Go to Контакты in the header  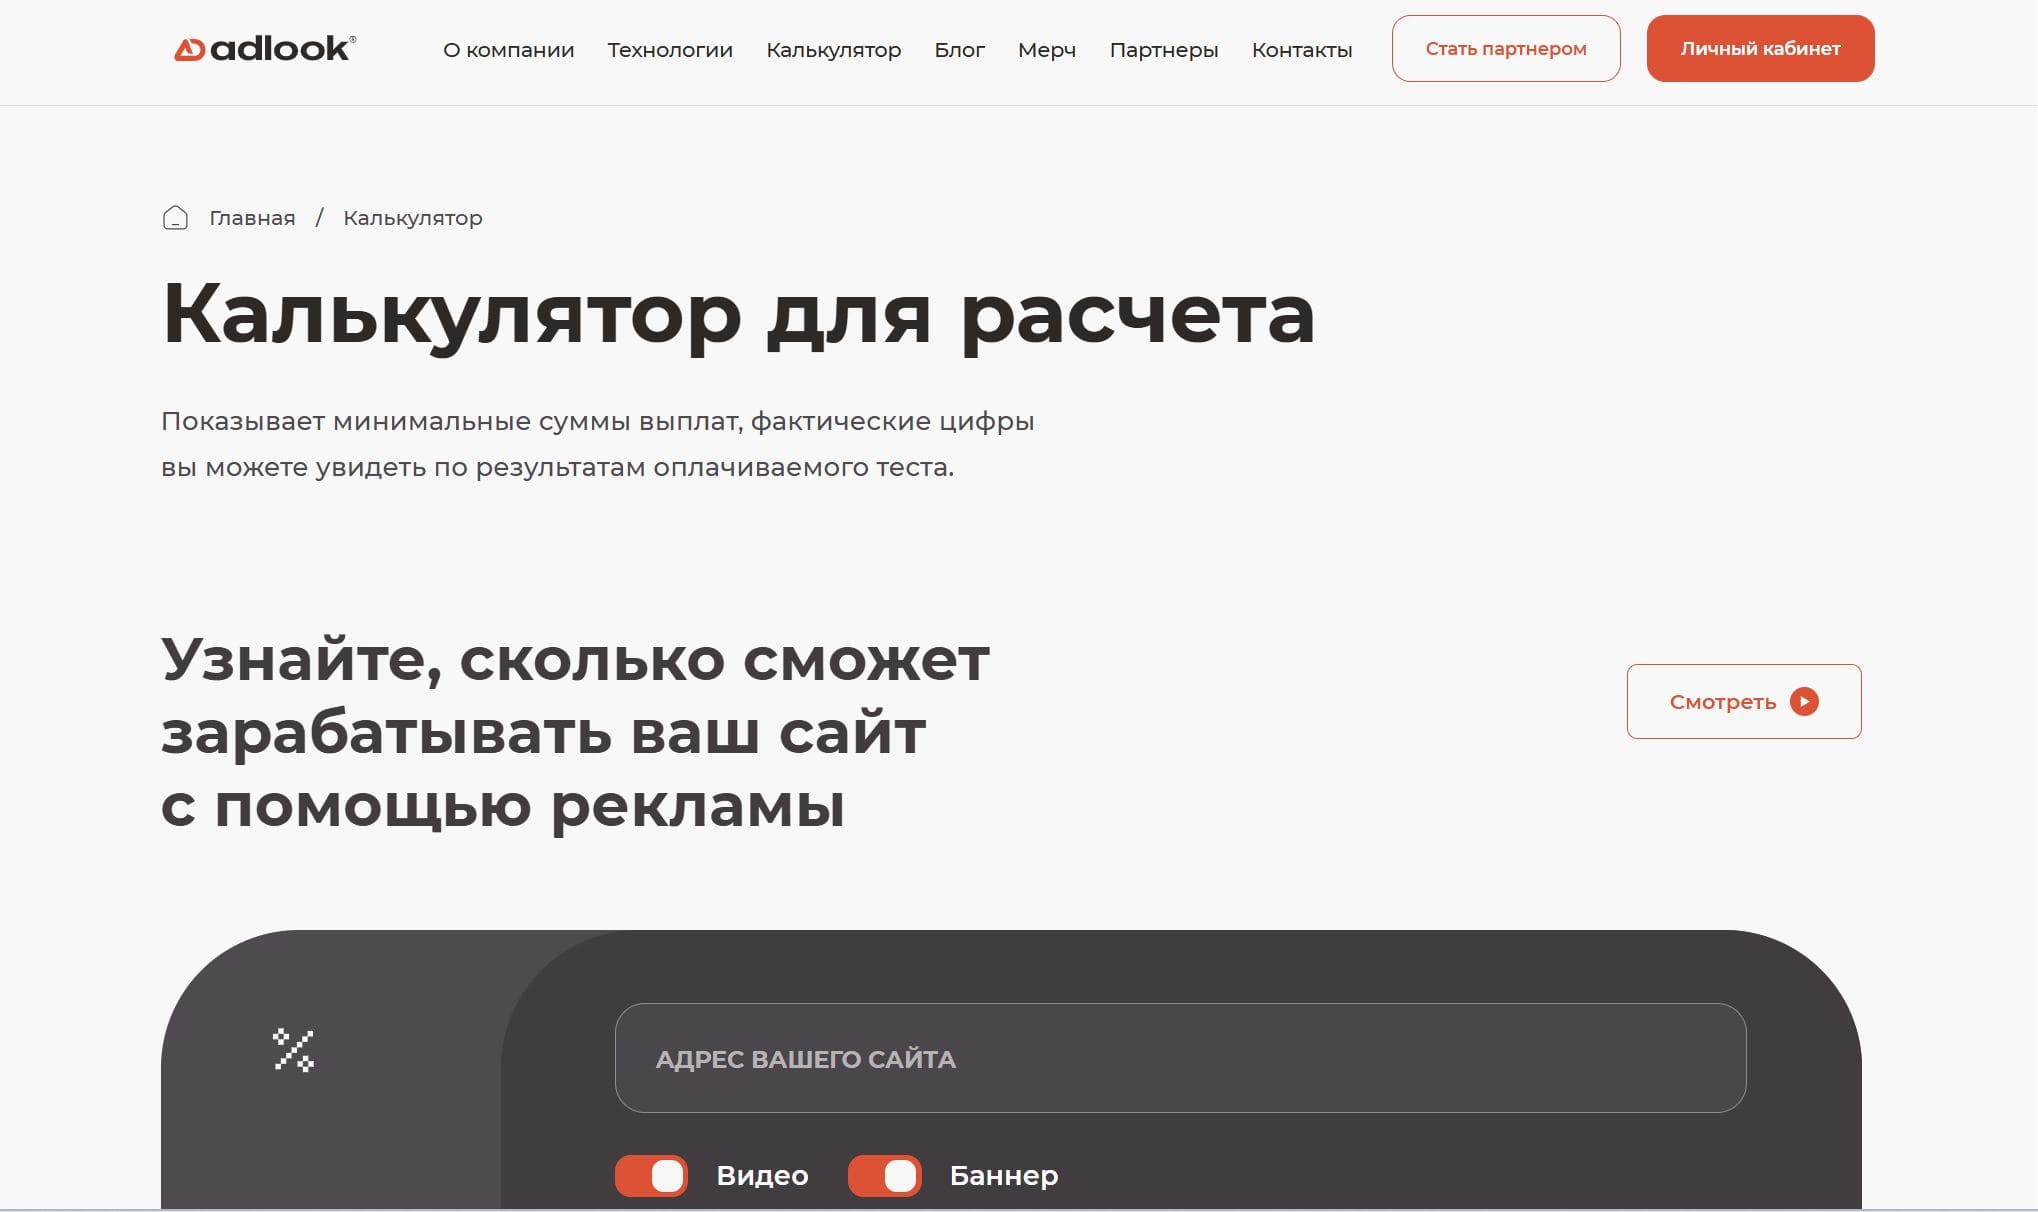[1301, 50]
